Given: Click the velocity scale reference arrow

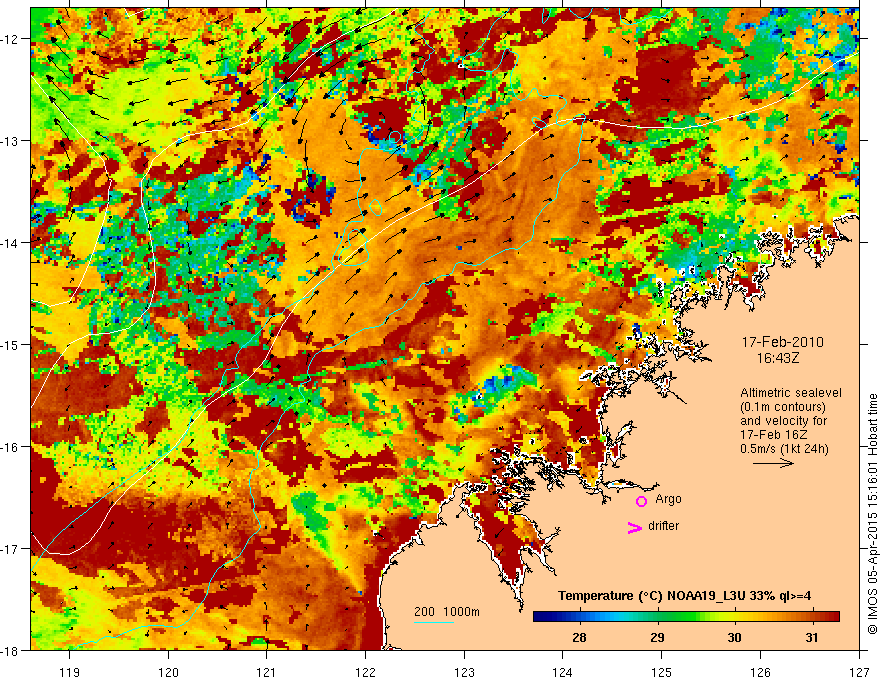Looking at the screenshot, I should point(773,463).
